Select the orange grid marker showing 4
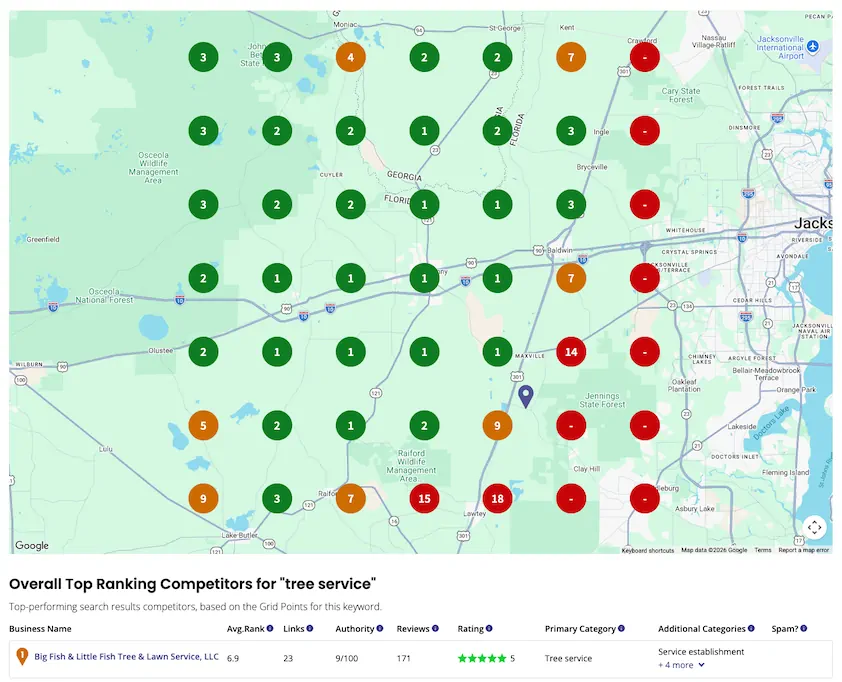842x682 pixels. click(351, 57)
